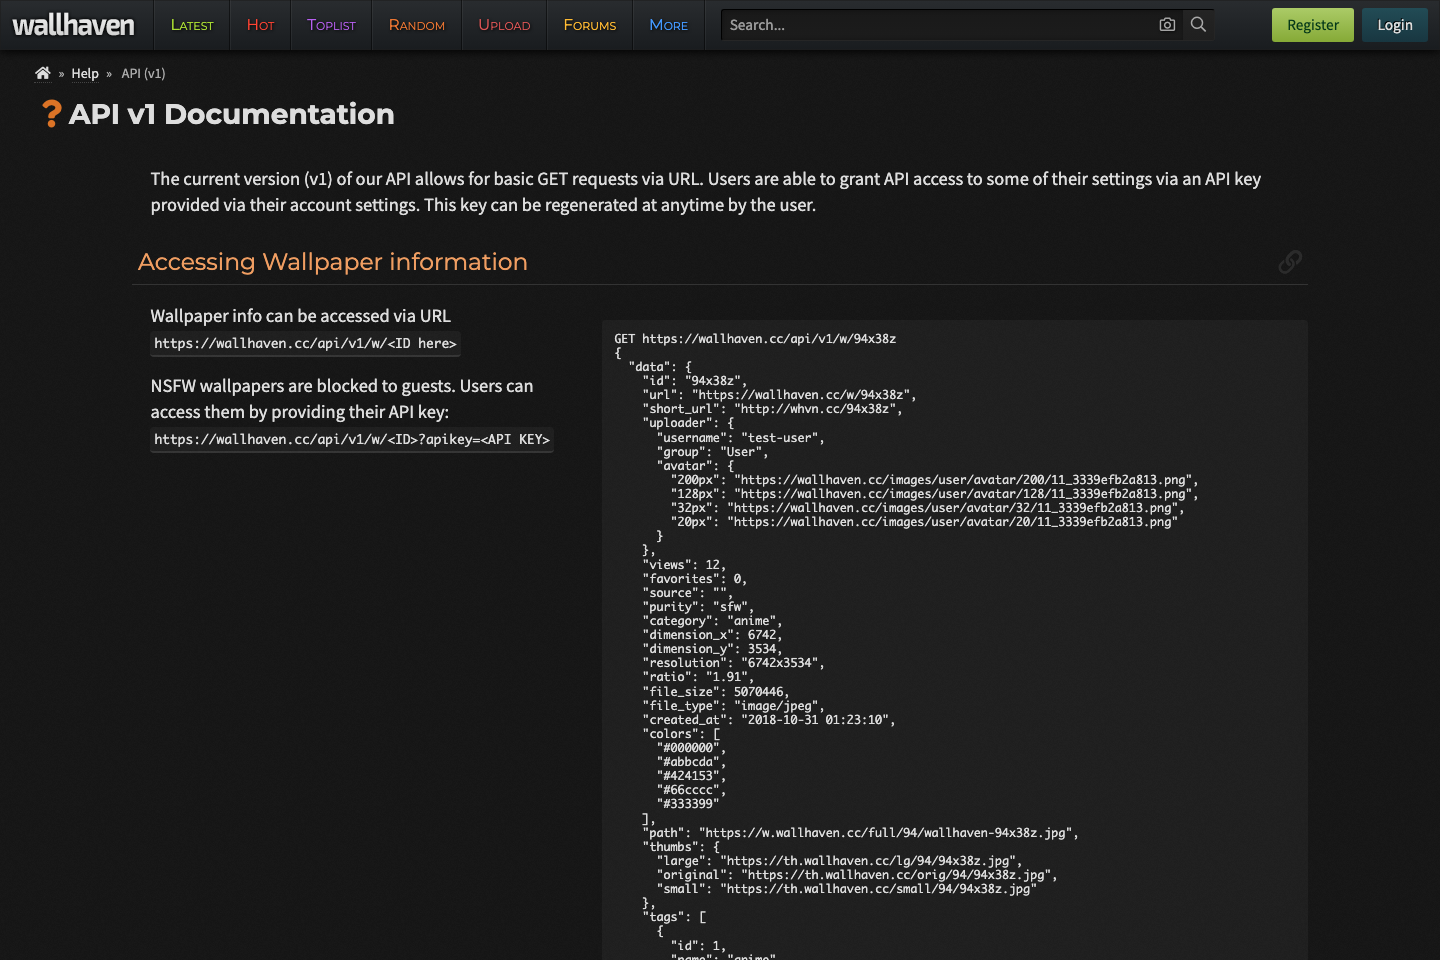Click the Accessing Wallpaper information heading
Image resolution: width=1440 pixels, height=960 pixels.
(x=333, y=262)
